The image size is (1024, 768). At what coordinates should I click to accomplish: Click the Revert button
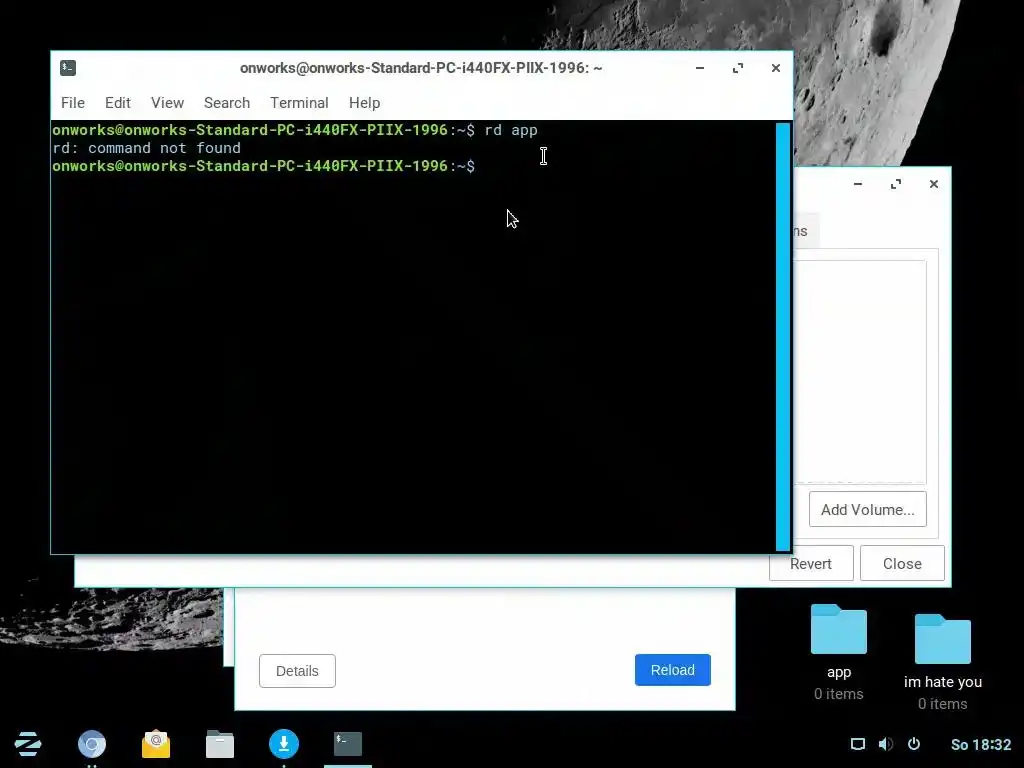click(811, 564)
